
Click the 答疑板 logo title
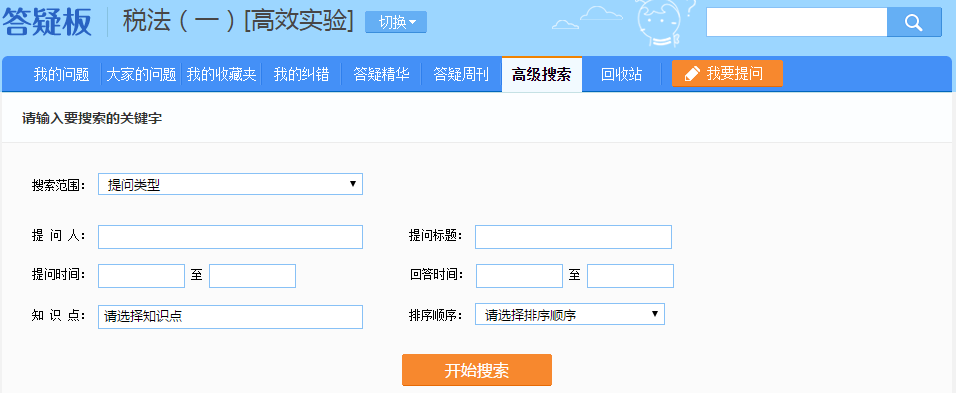[x=46, y=23]
